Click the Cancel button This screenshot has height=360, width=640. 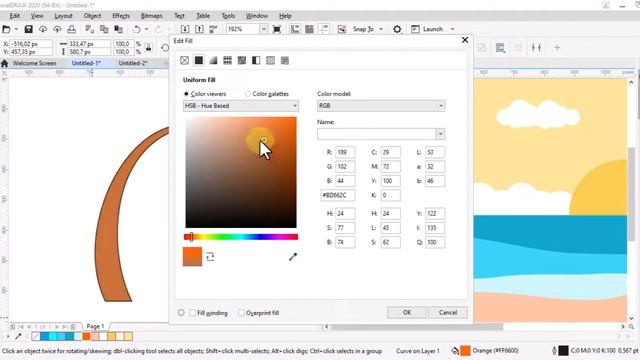click(448, 312)
